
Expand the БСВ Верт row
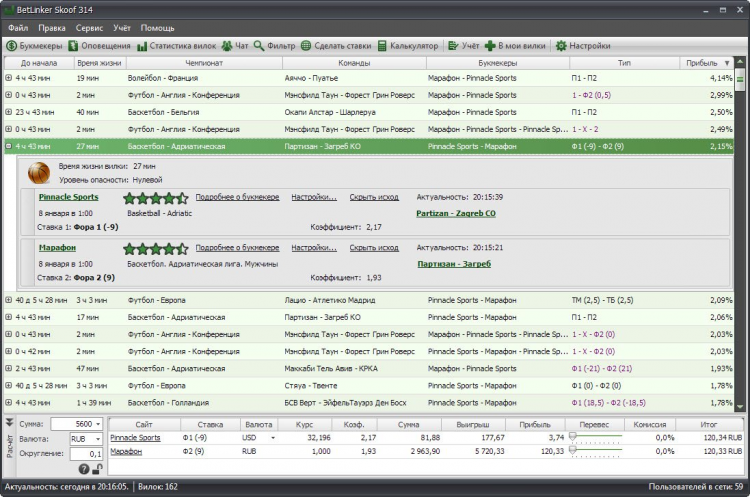[8, 402]
